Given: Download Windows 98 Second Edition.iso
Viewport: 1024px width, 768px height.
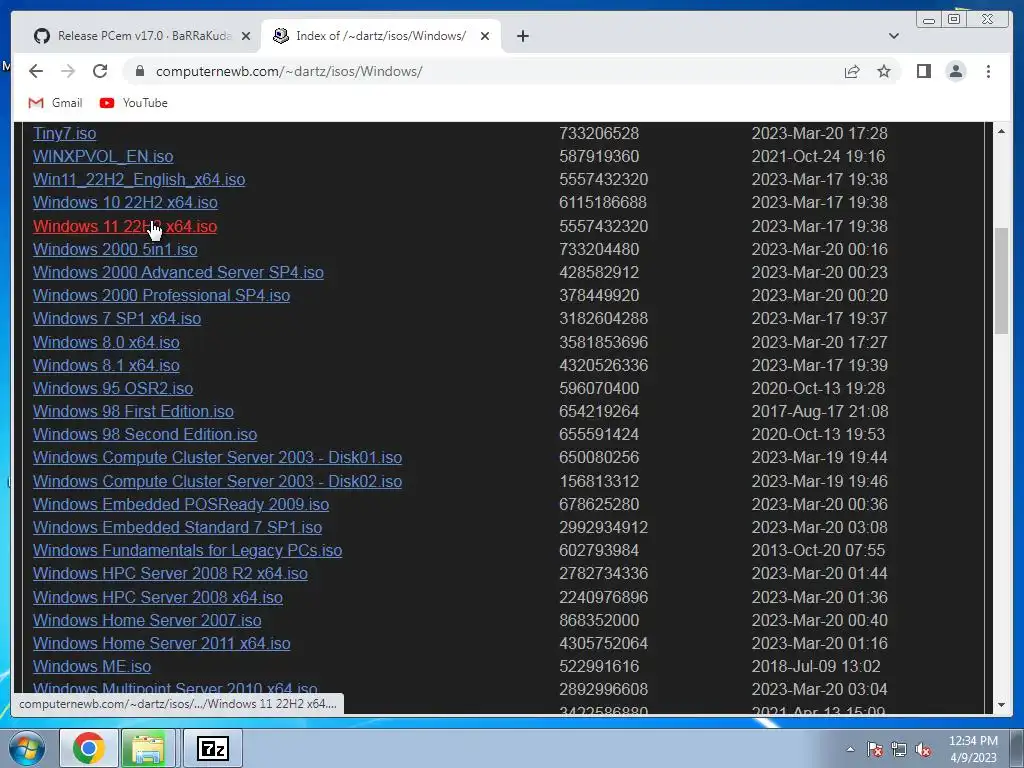Looking at the screenshot, I should click(145, 434).
